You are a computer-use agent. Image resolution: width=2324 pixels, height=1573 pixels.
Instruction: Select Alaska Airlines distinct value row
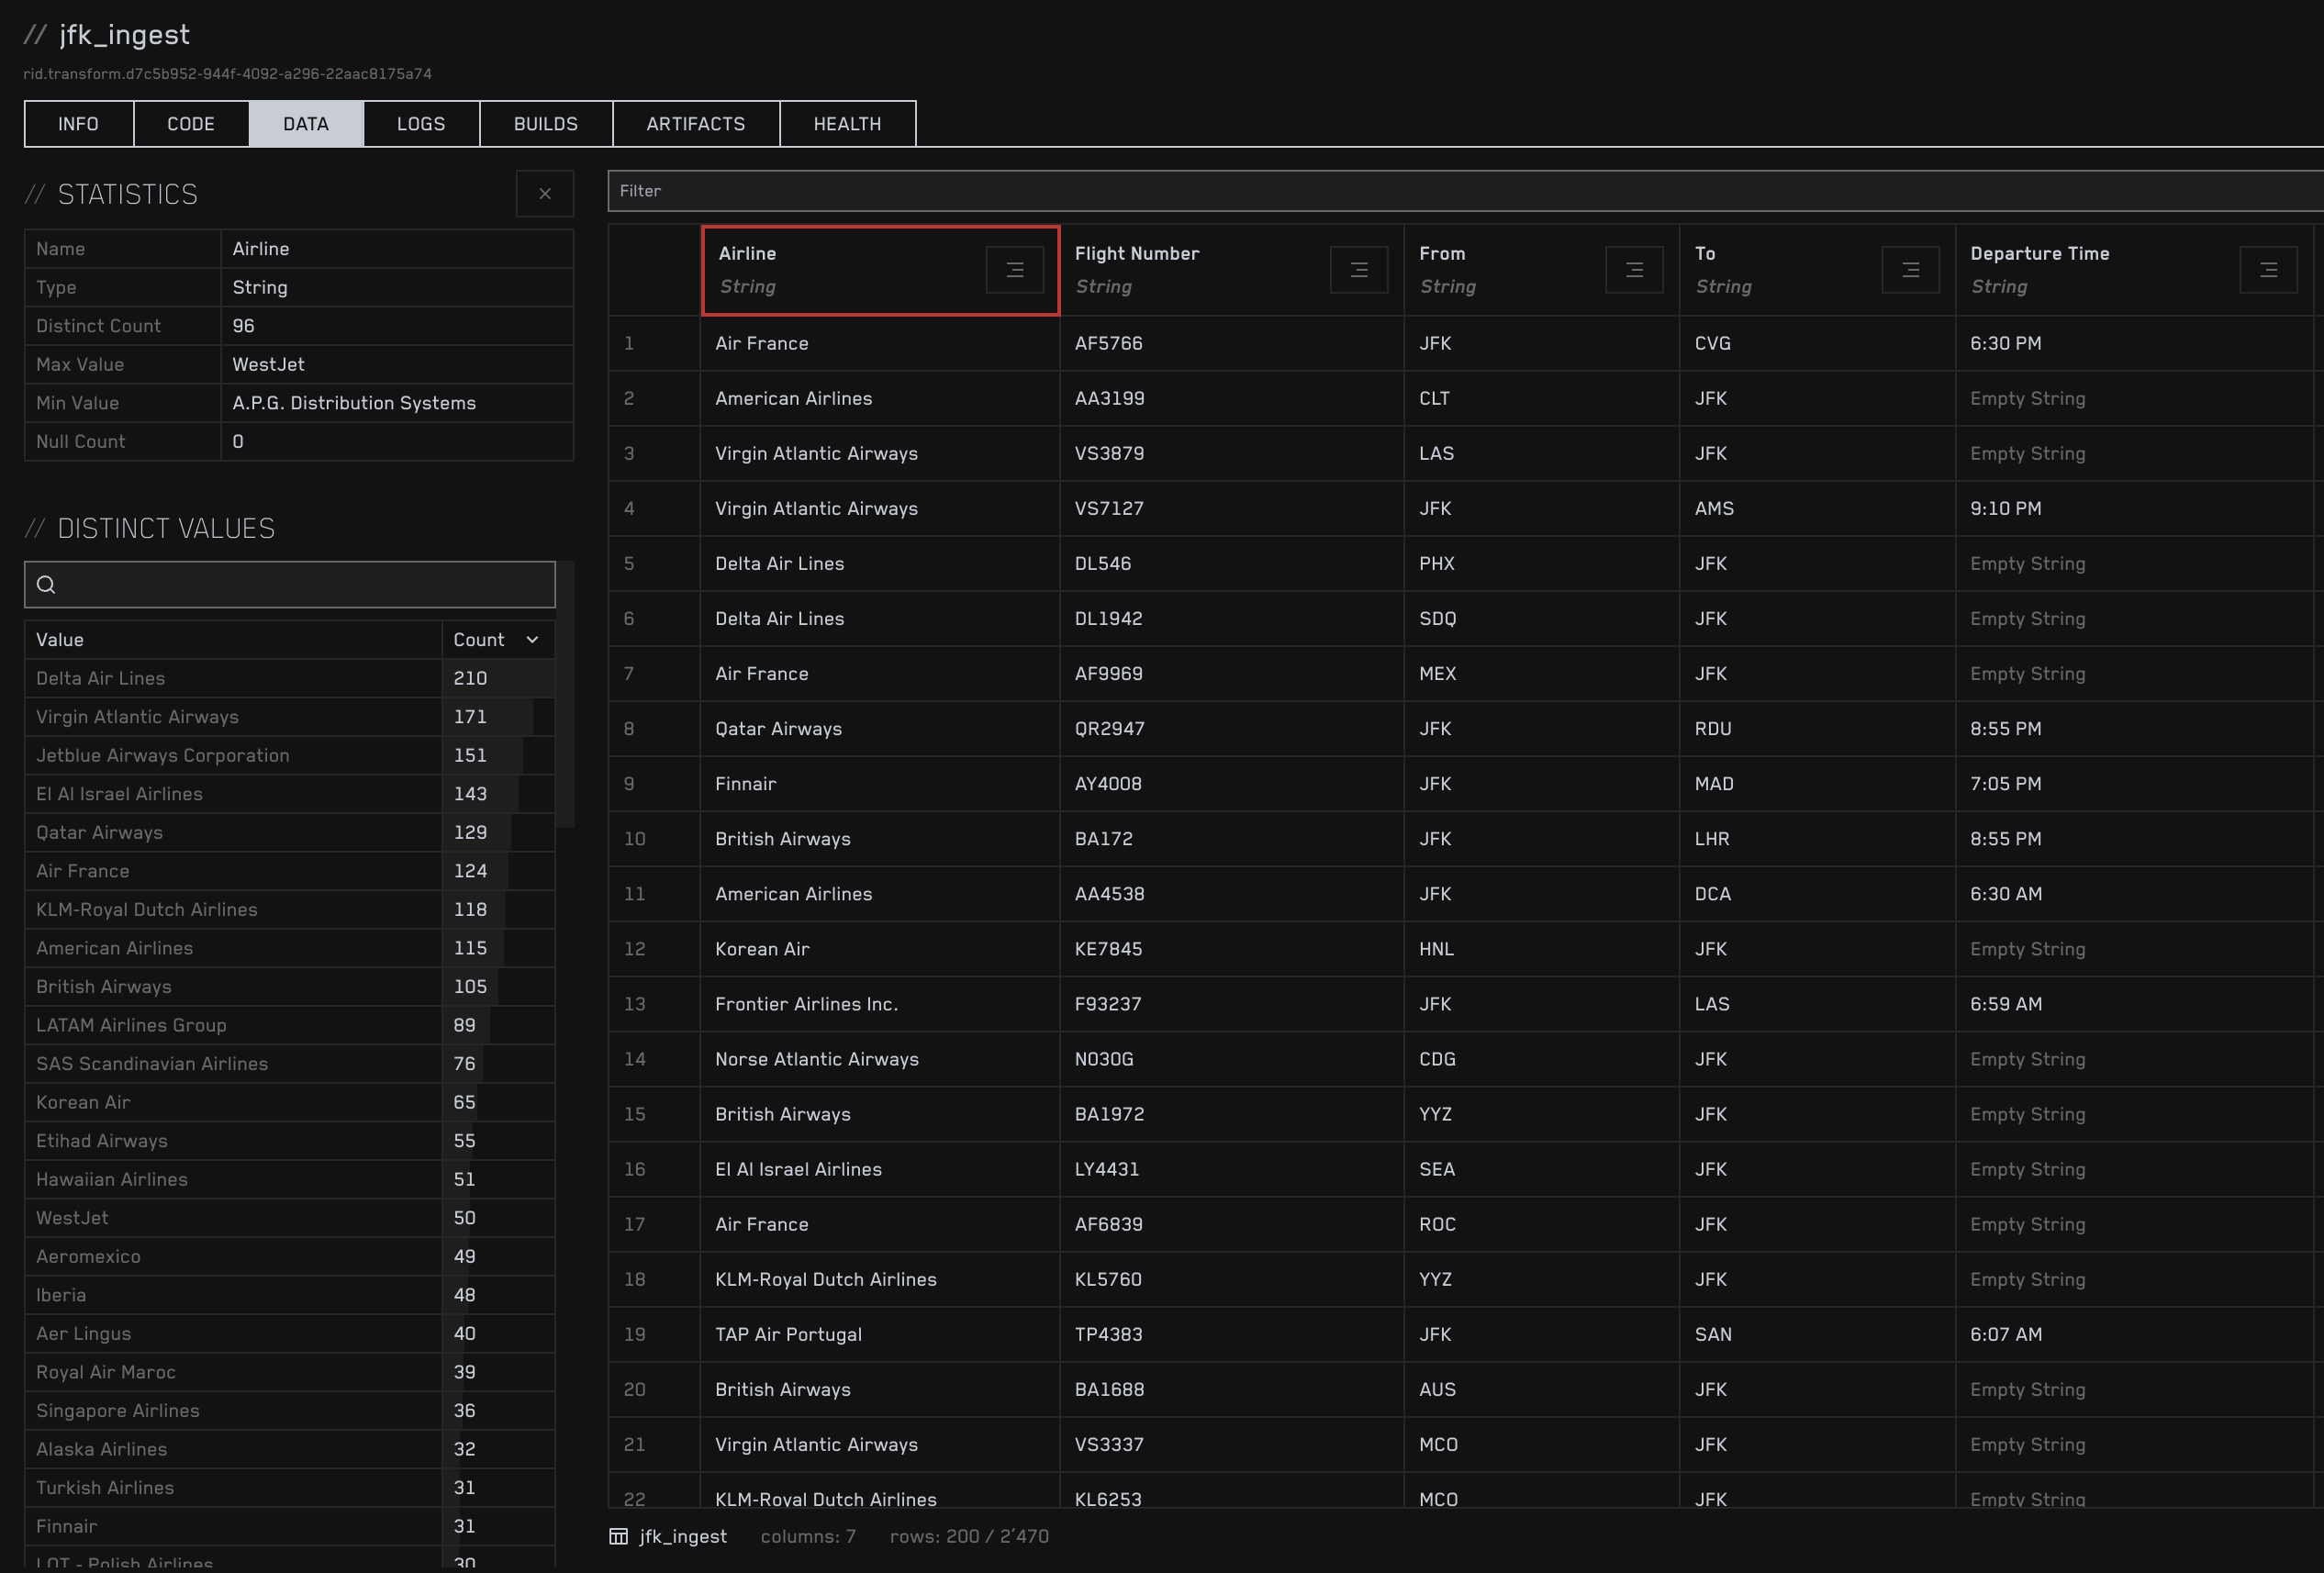[290, 1449]
